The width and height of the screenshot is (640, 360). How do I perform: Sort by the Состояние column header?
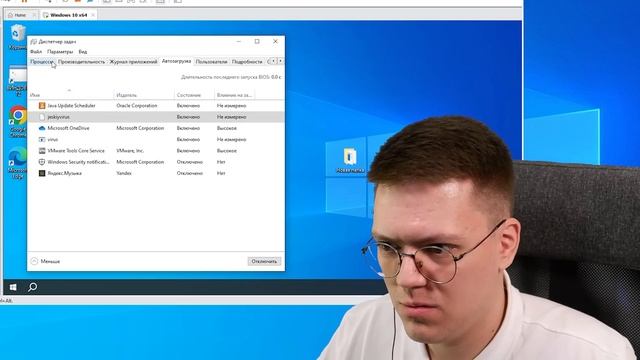194,94
